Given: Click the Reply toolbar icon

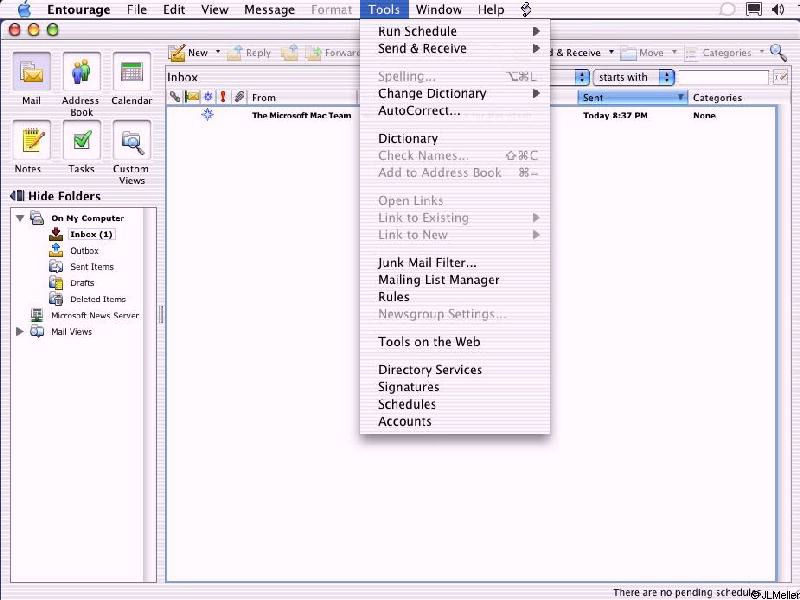Looking at the screenshot, I should (x=234, y=53).
